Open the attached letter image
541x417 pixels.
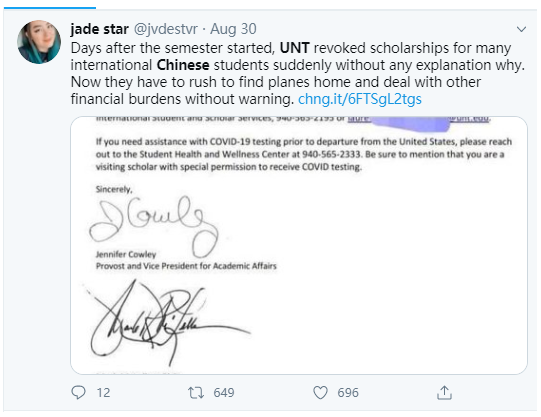coord(299,245)
